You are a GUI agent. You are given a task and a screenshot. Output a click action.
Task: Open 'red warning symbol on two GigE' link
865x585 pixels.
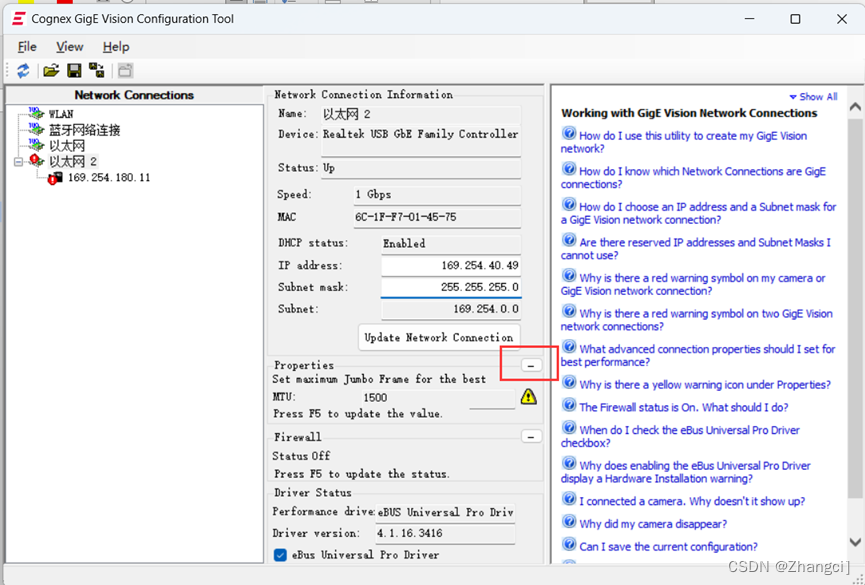[697, 320]
